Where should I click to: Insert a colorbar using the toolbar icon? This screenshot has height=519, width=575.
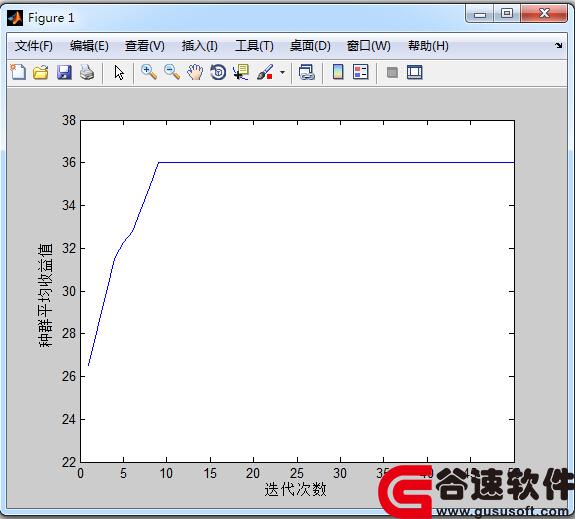point(338,72)
